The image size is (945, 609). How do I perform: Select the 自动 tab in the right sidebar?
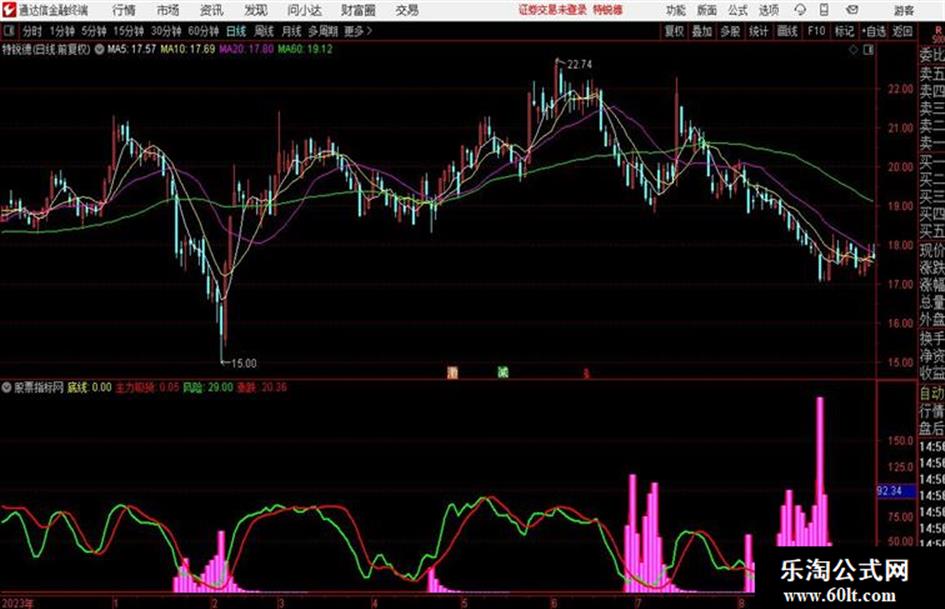[932, 394]
